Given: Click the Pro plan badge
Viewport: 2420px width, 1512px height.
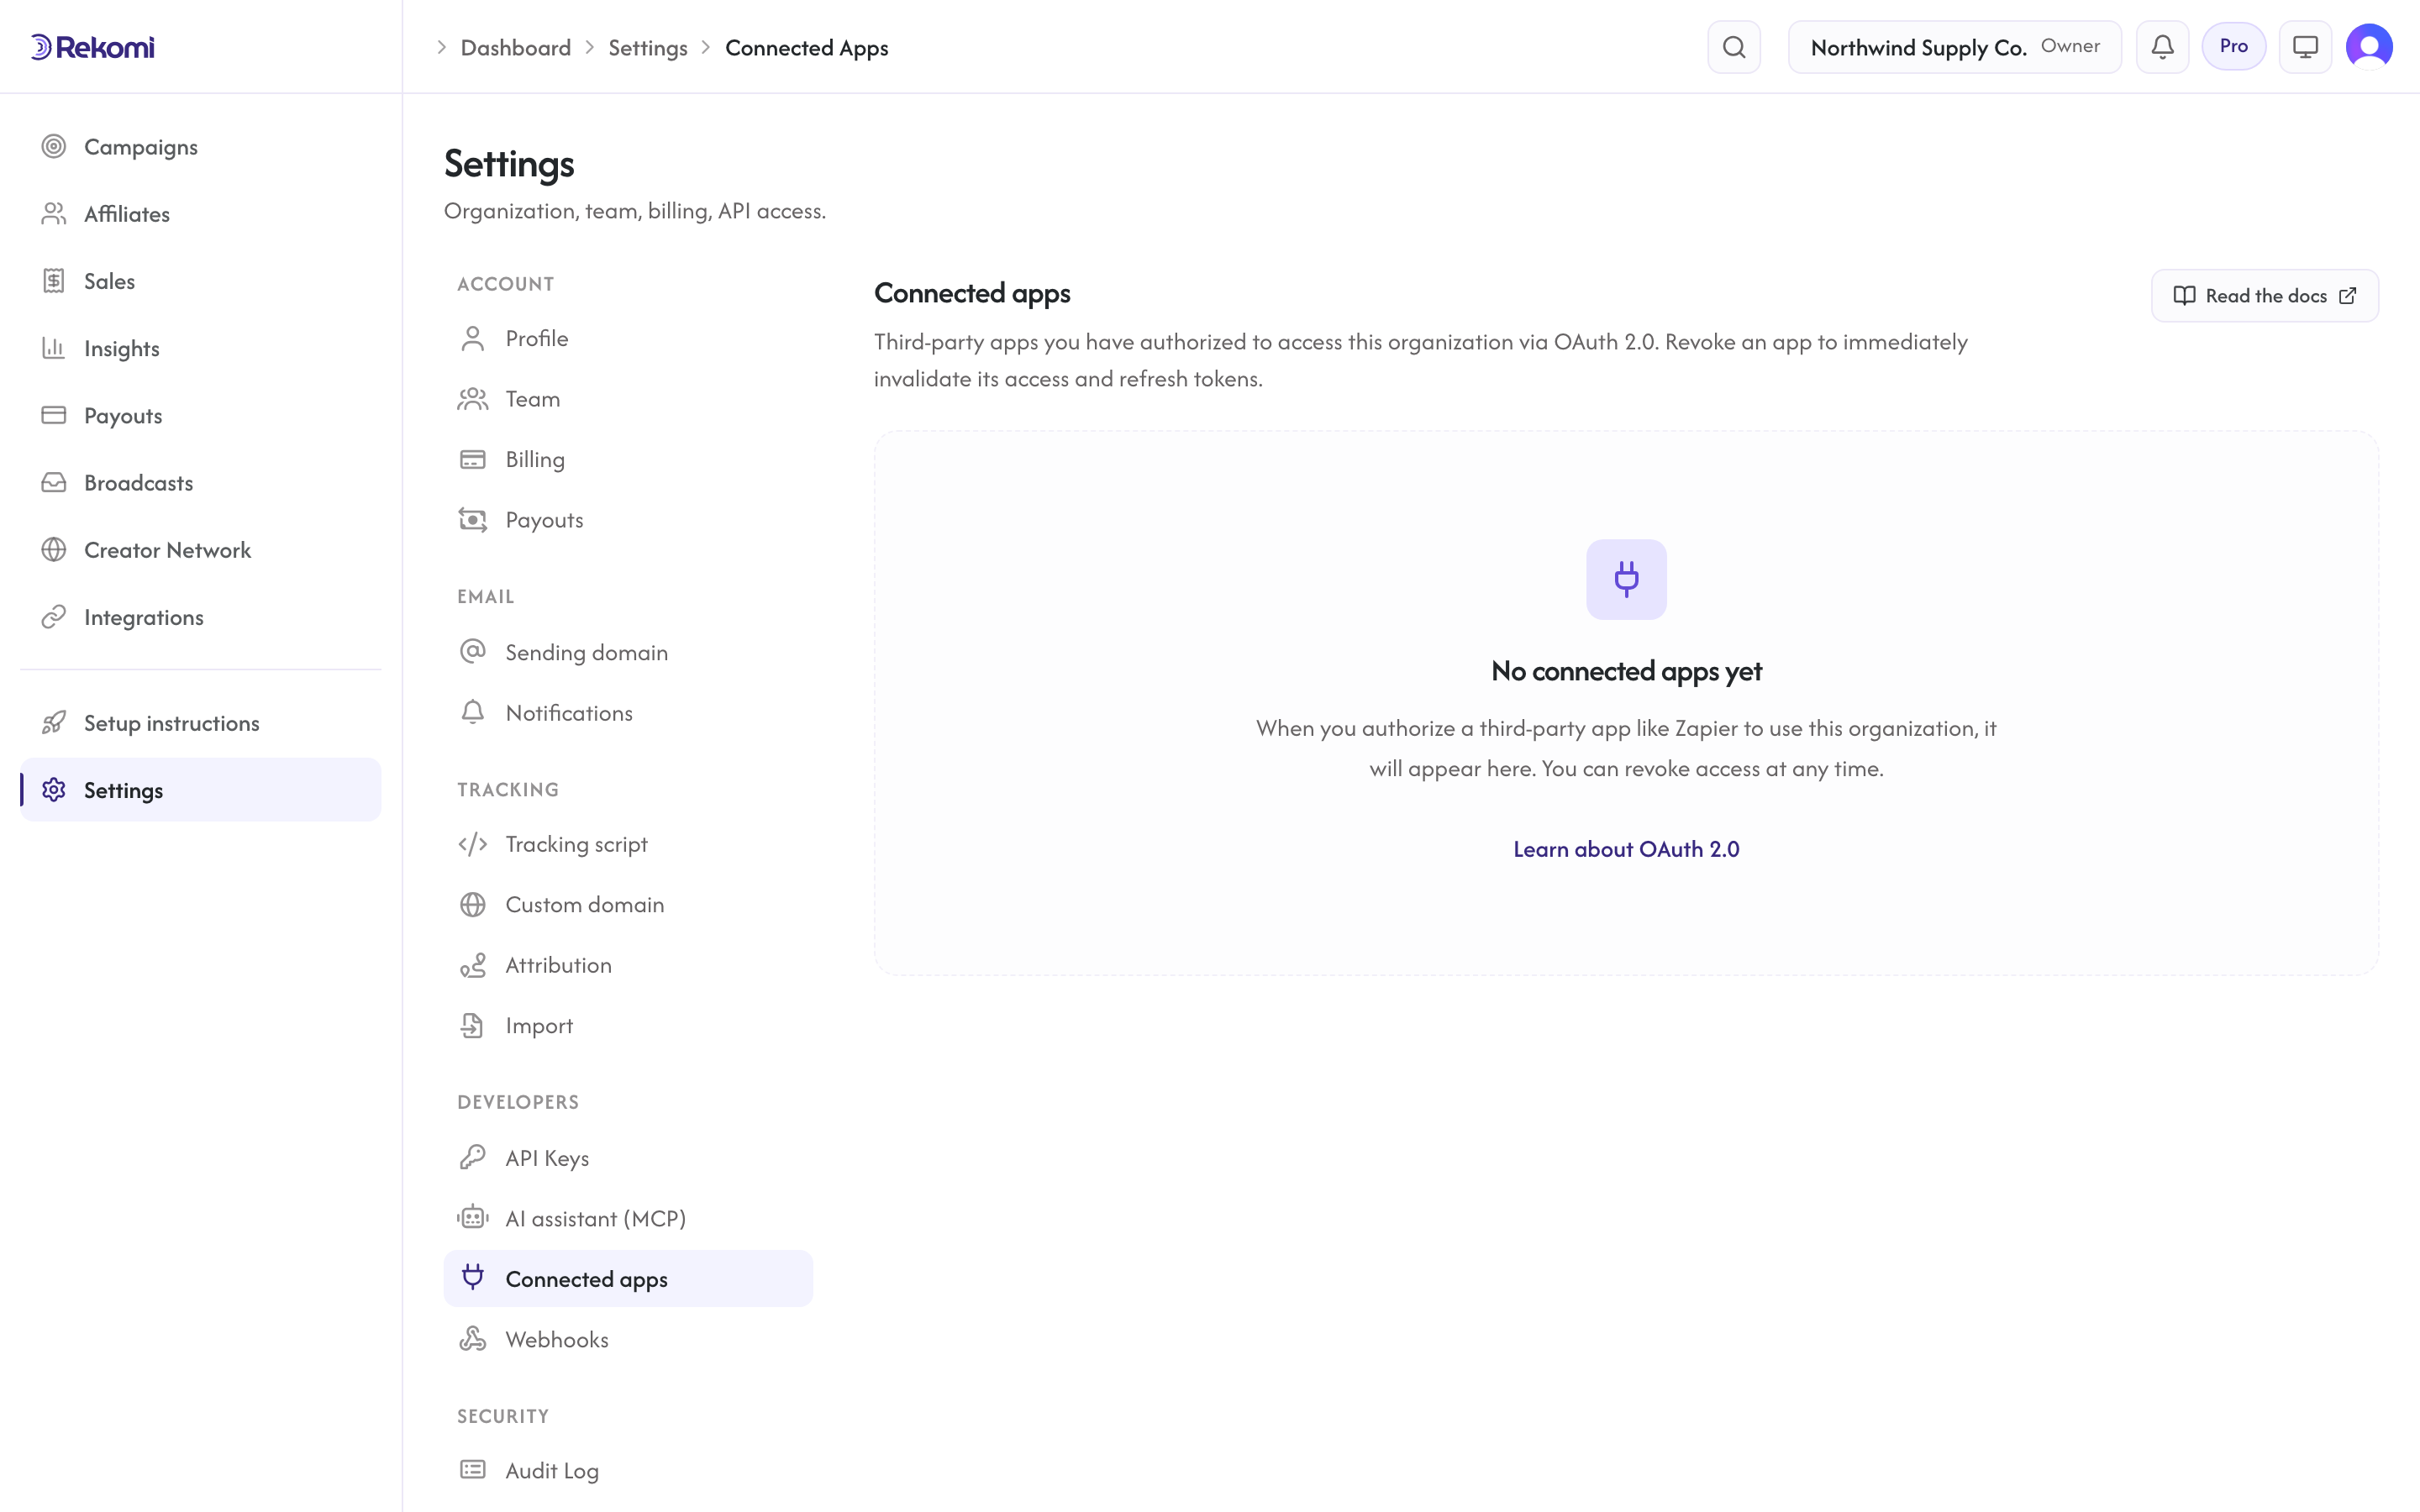Looking at the screenshot, I should pos(2233,47).
